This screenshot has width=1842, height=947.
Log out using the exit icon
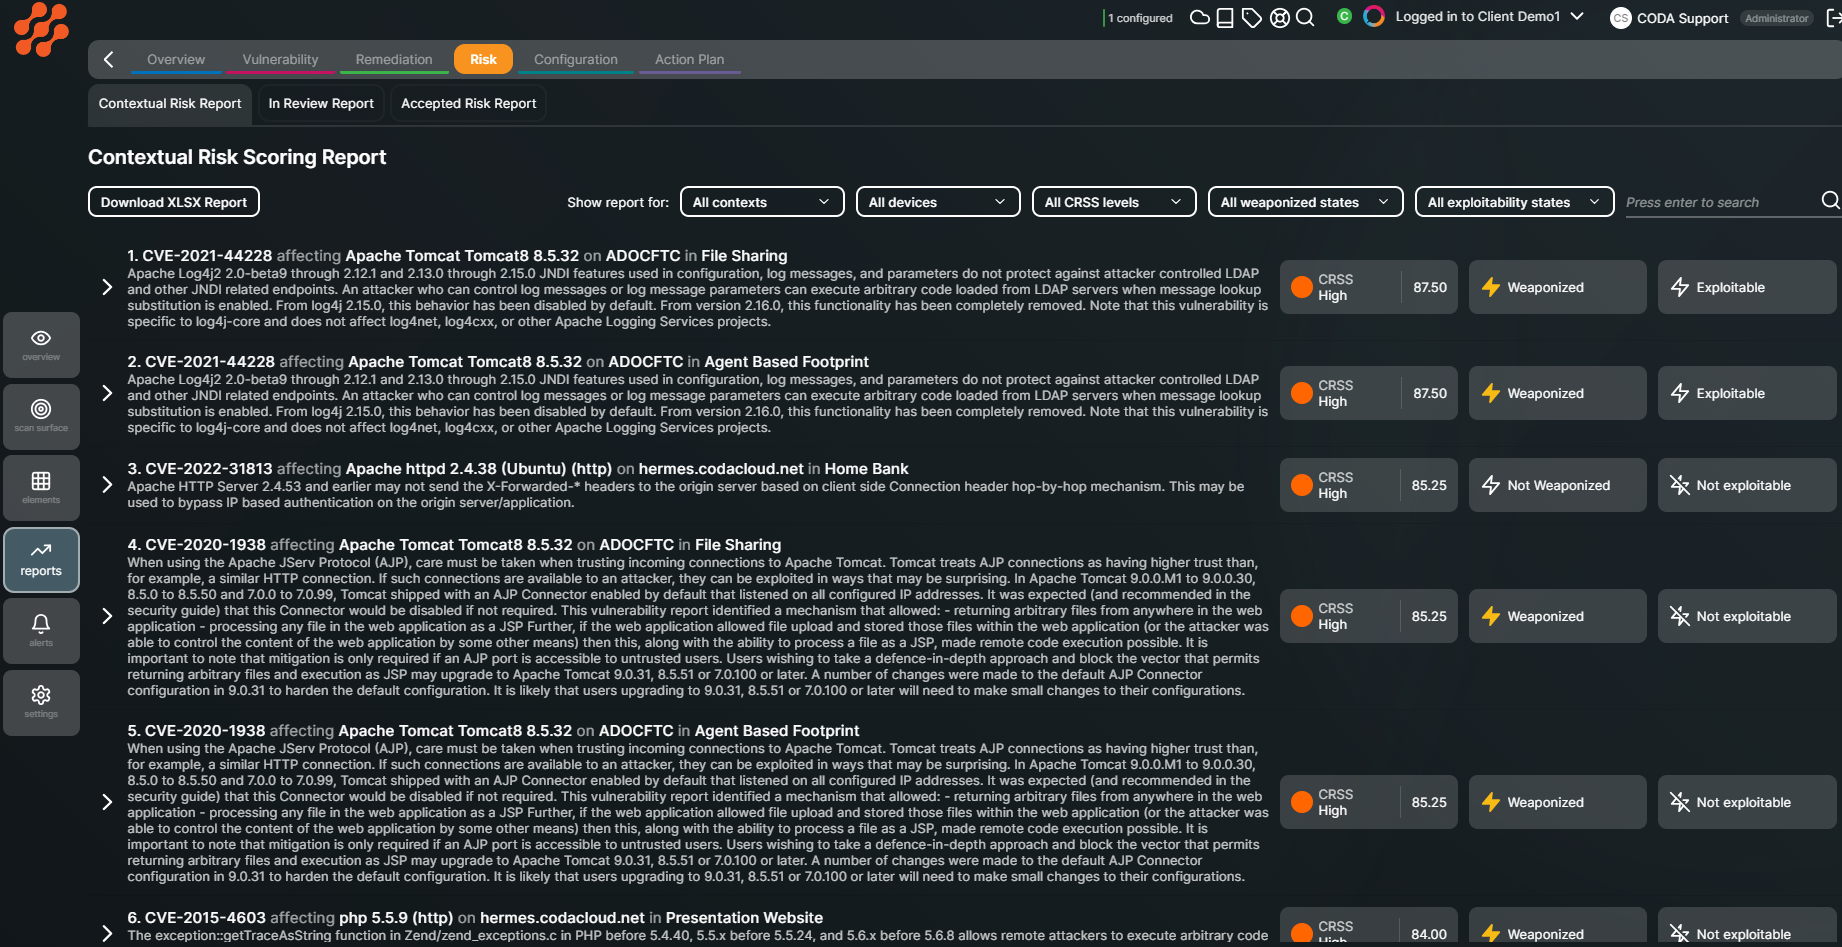(1833, 18)
